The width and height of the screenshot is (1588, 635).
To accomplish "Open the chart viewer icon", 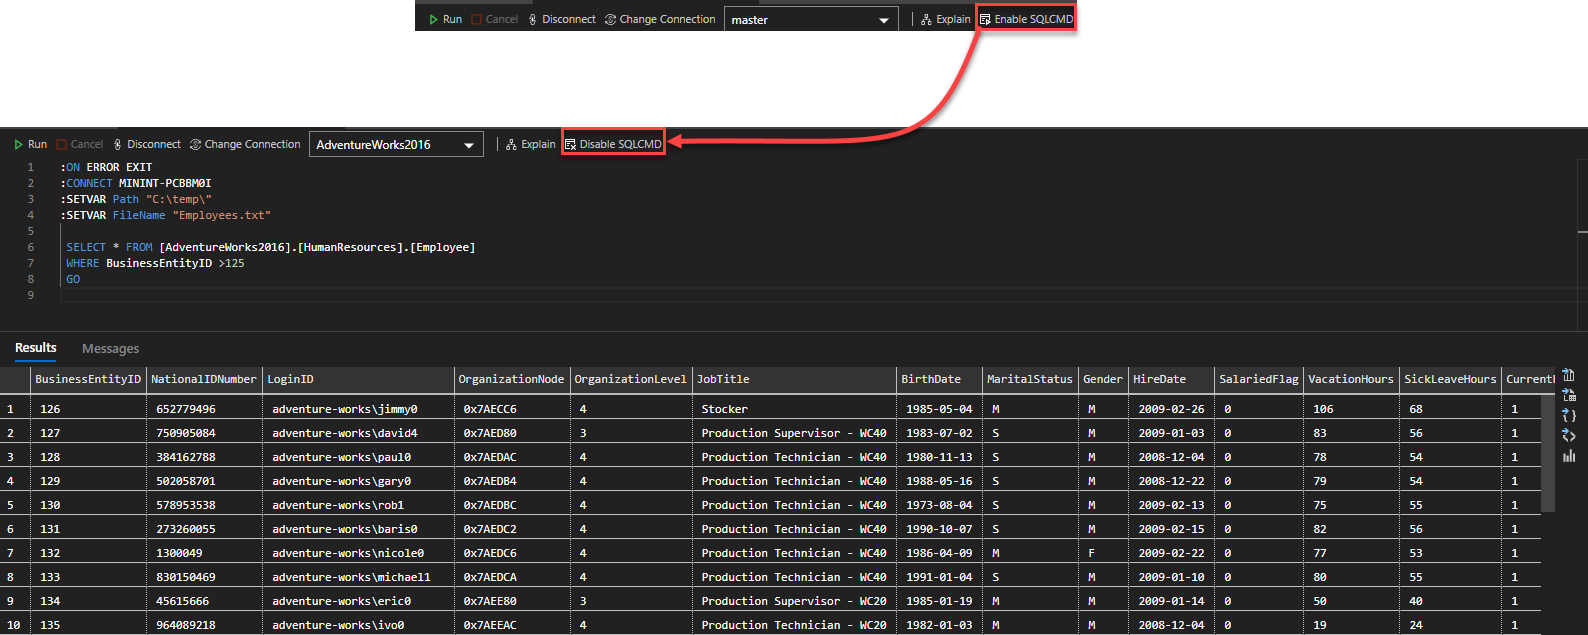I will [1568, 456].
